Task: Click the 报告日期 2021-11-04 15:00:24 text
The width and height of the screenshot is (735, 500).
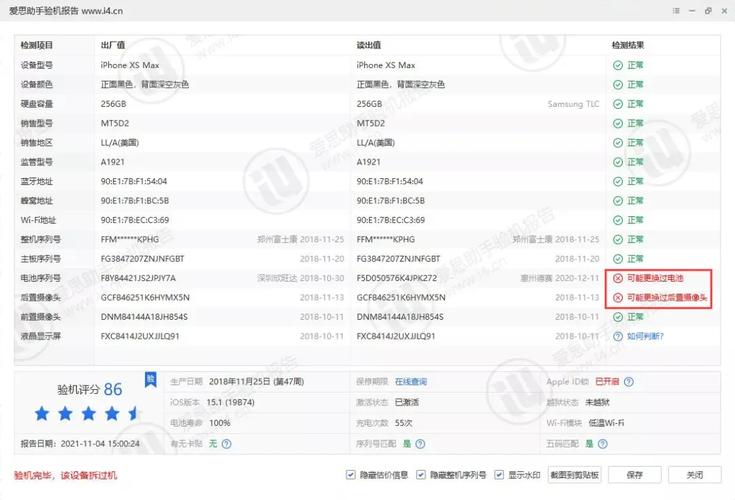Action: (x=80, y=444)
